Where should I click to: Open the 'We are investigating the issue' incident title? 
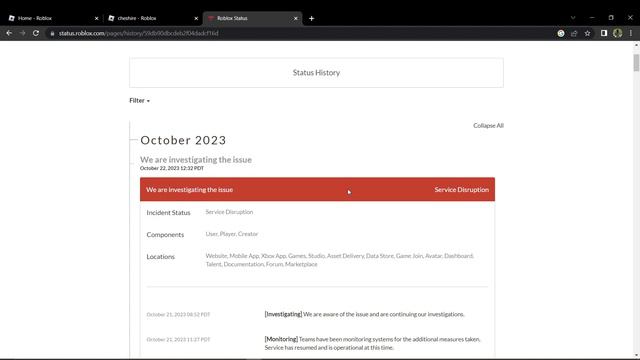[x=196, y=160]
